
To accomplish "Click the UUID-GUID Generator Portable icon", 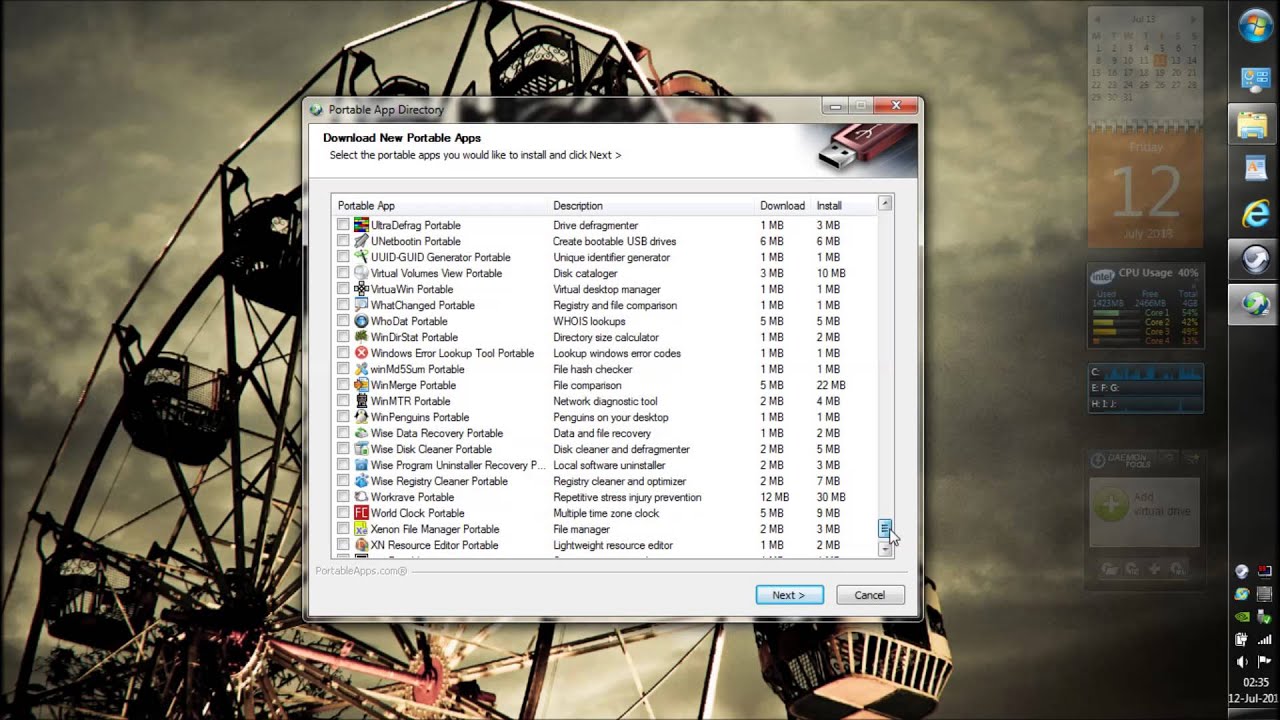I will tap(361, 257).
